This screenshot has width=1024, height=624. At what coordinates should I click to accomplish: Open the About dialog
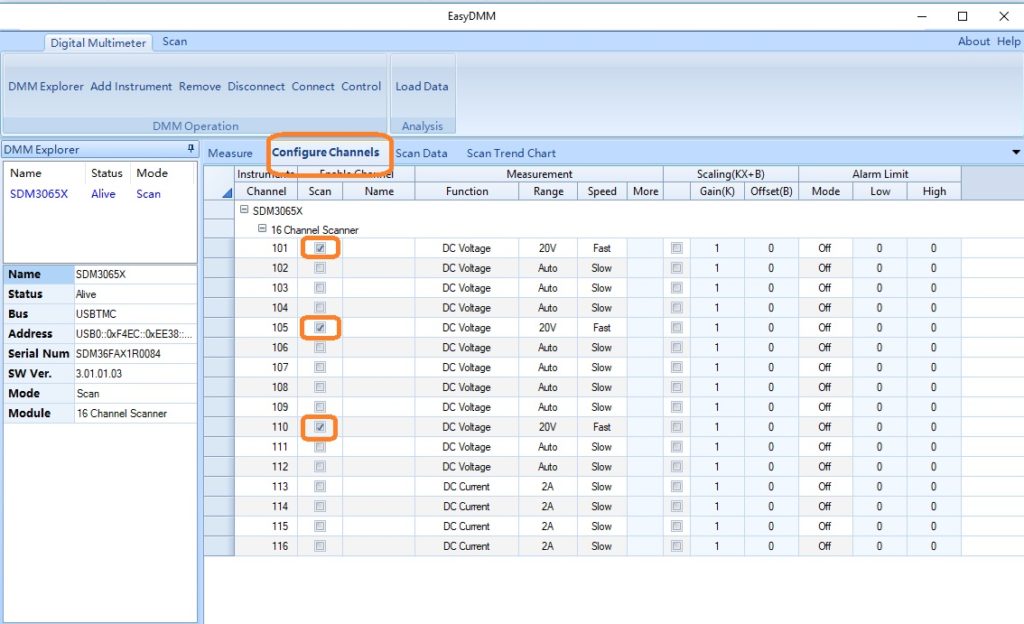973,41
